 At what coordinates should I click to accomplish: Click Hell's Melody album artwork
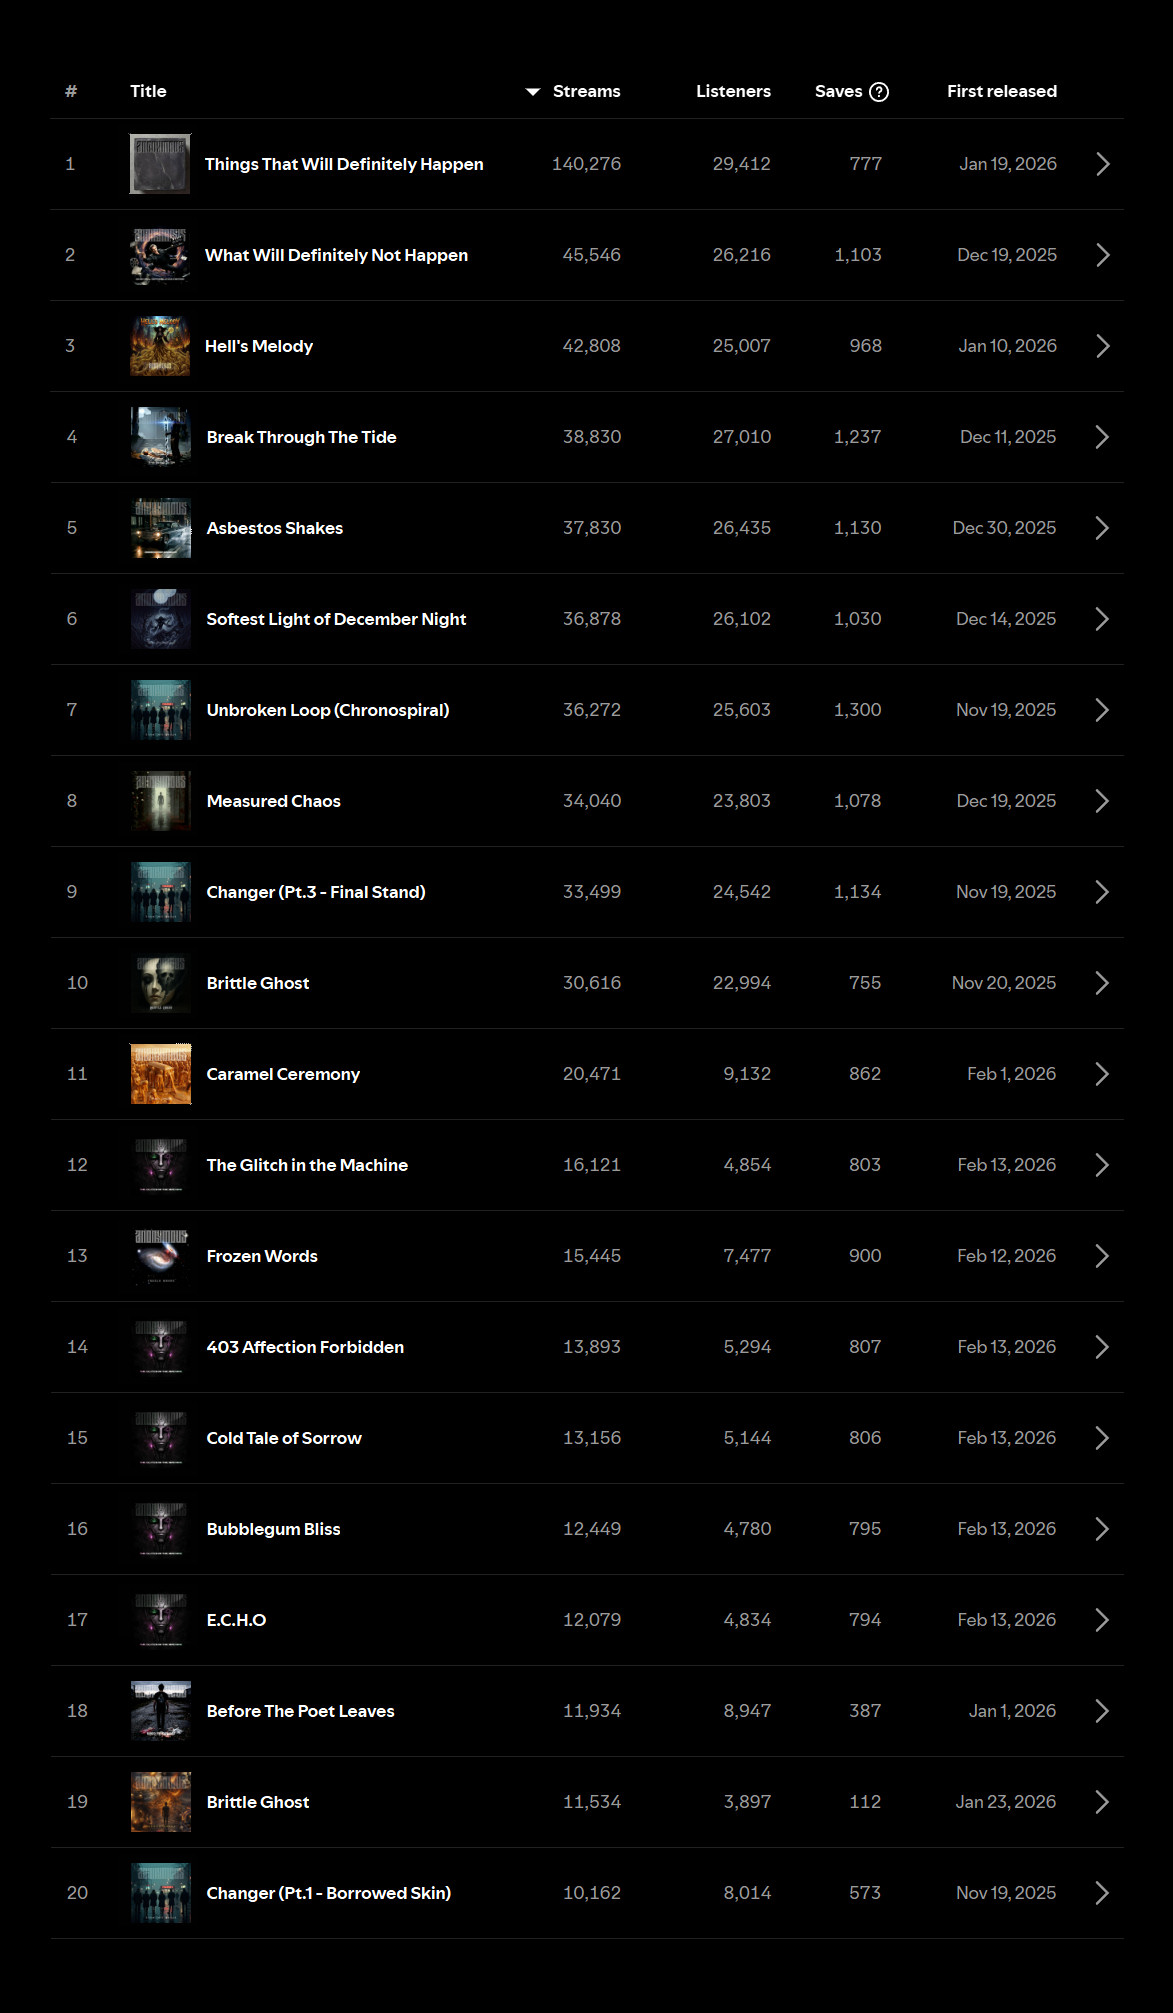pyautogui.click(x=160, y=346)
